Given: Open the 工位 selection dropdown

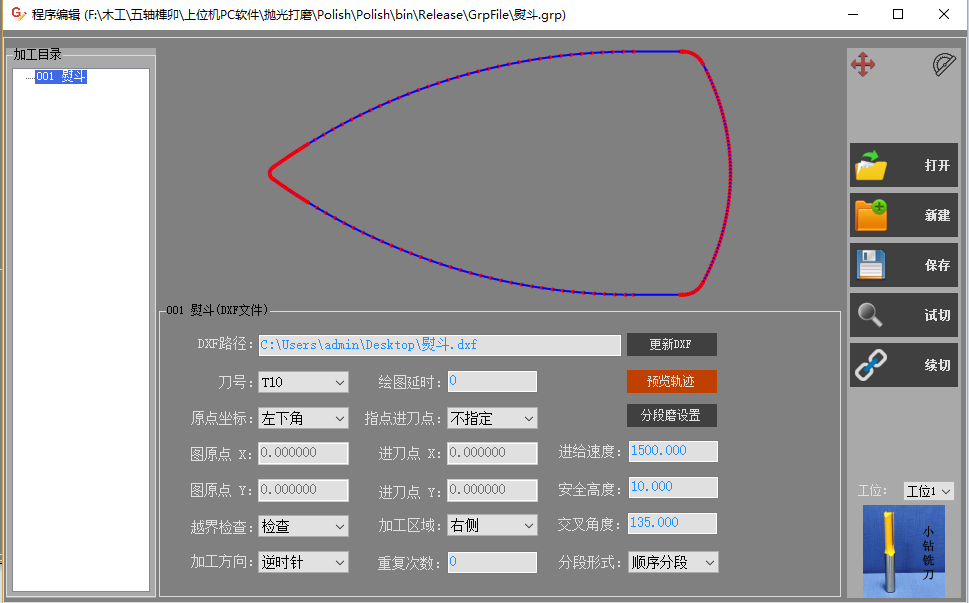Looking at the screenshot, I should click(928, 491).
